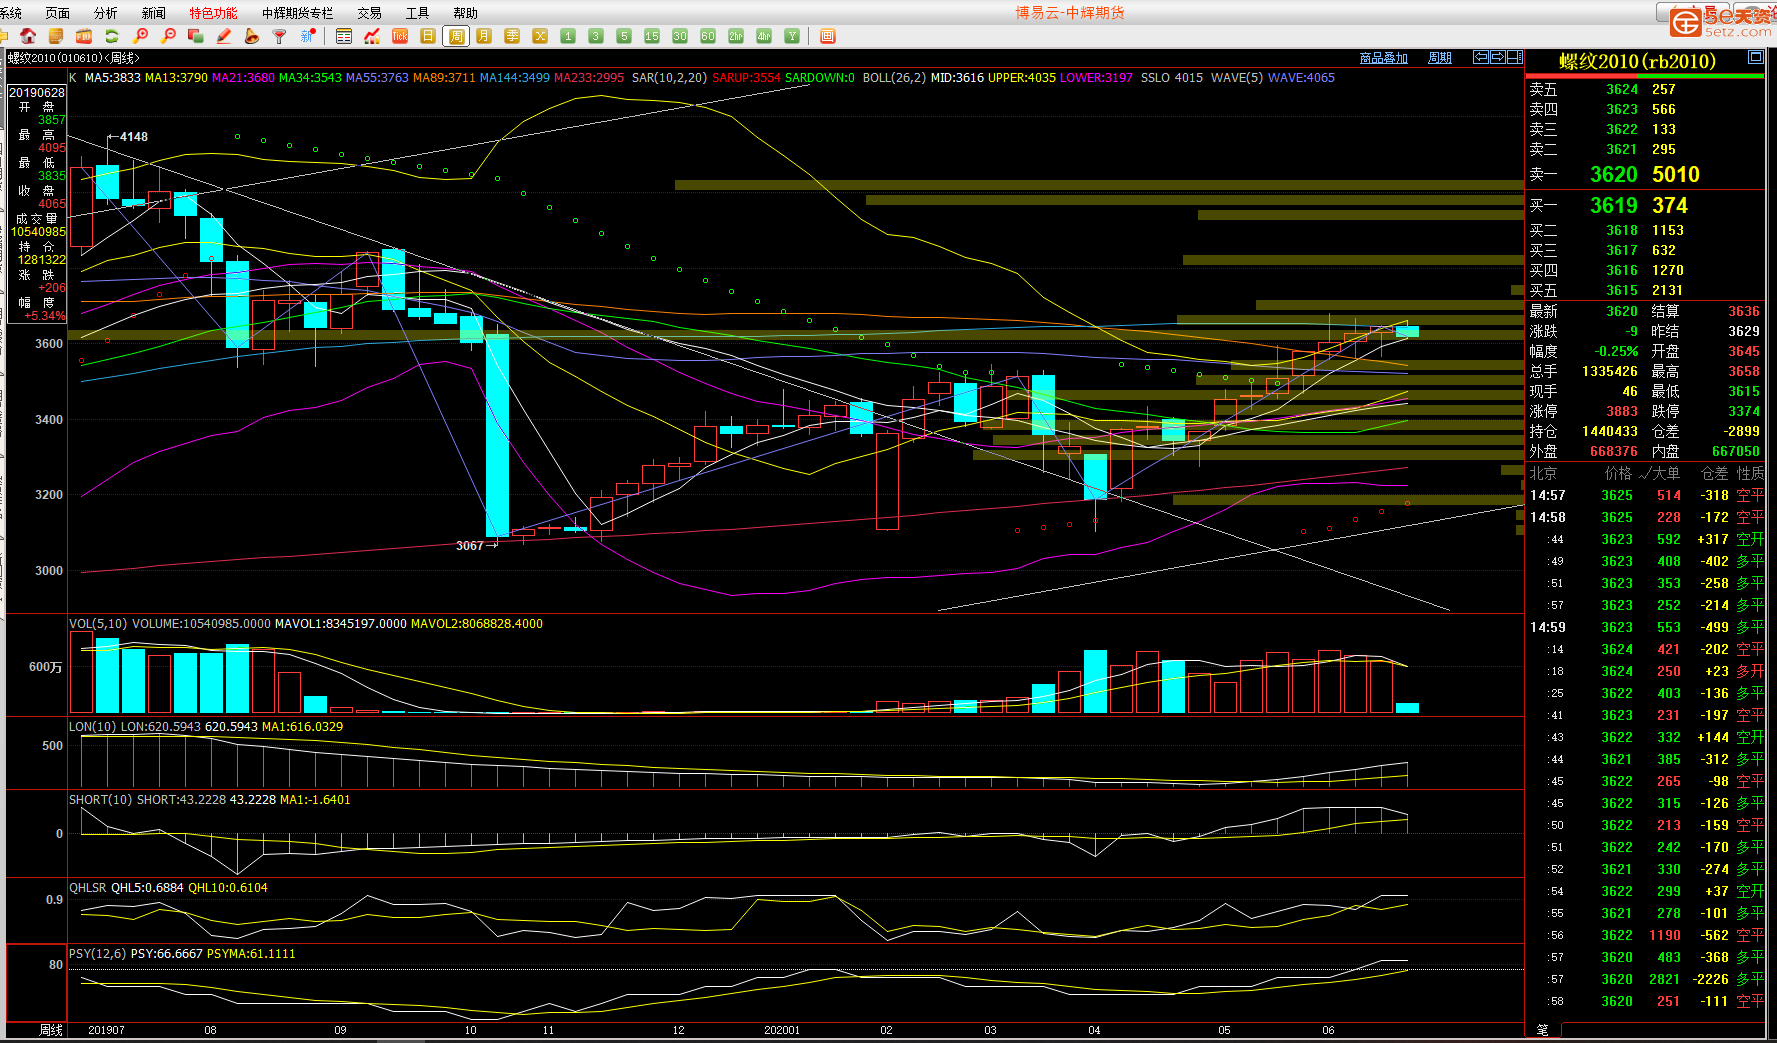
Task: Select the 1-minute period button
Action: coord(568,36)
